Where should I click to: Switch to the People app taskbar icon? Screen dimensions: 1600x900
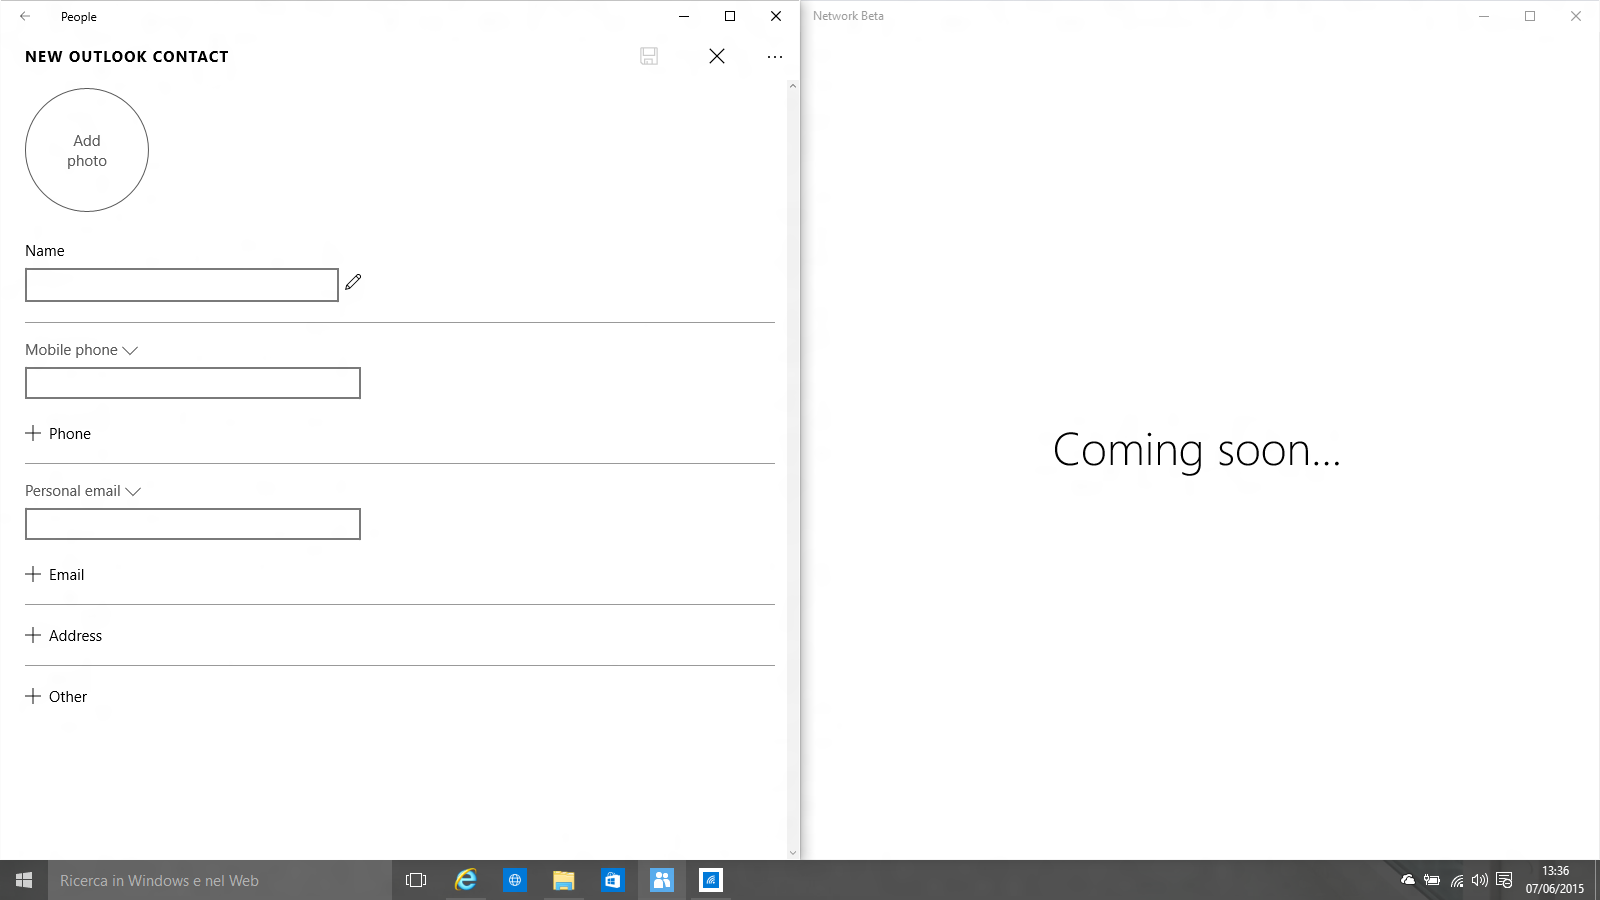click(662, 880)
